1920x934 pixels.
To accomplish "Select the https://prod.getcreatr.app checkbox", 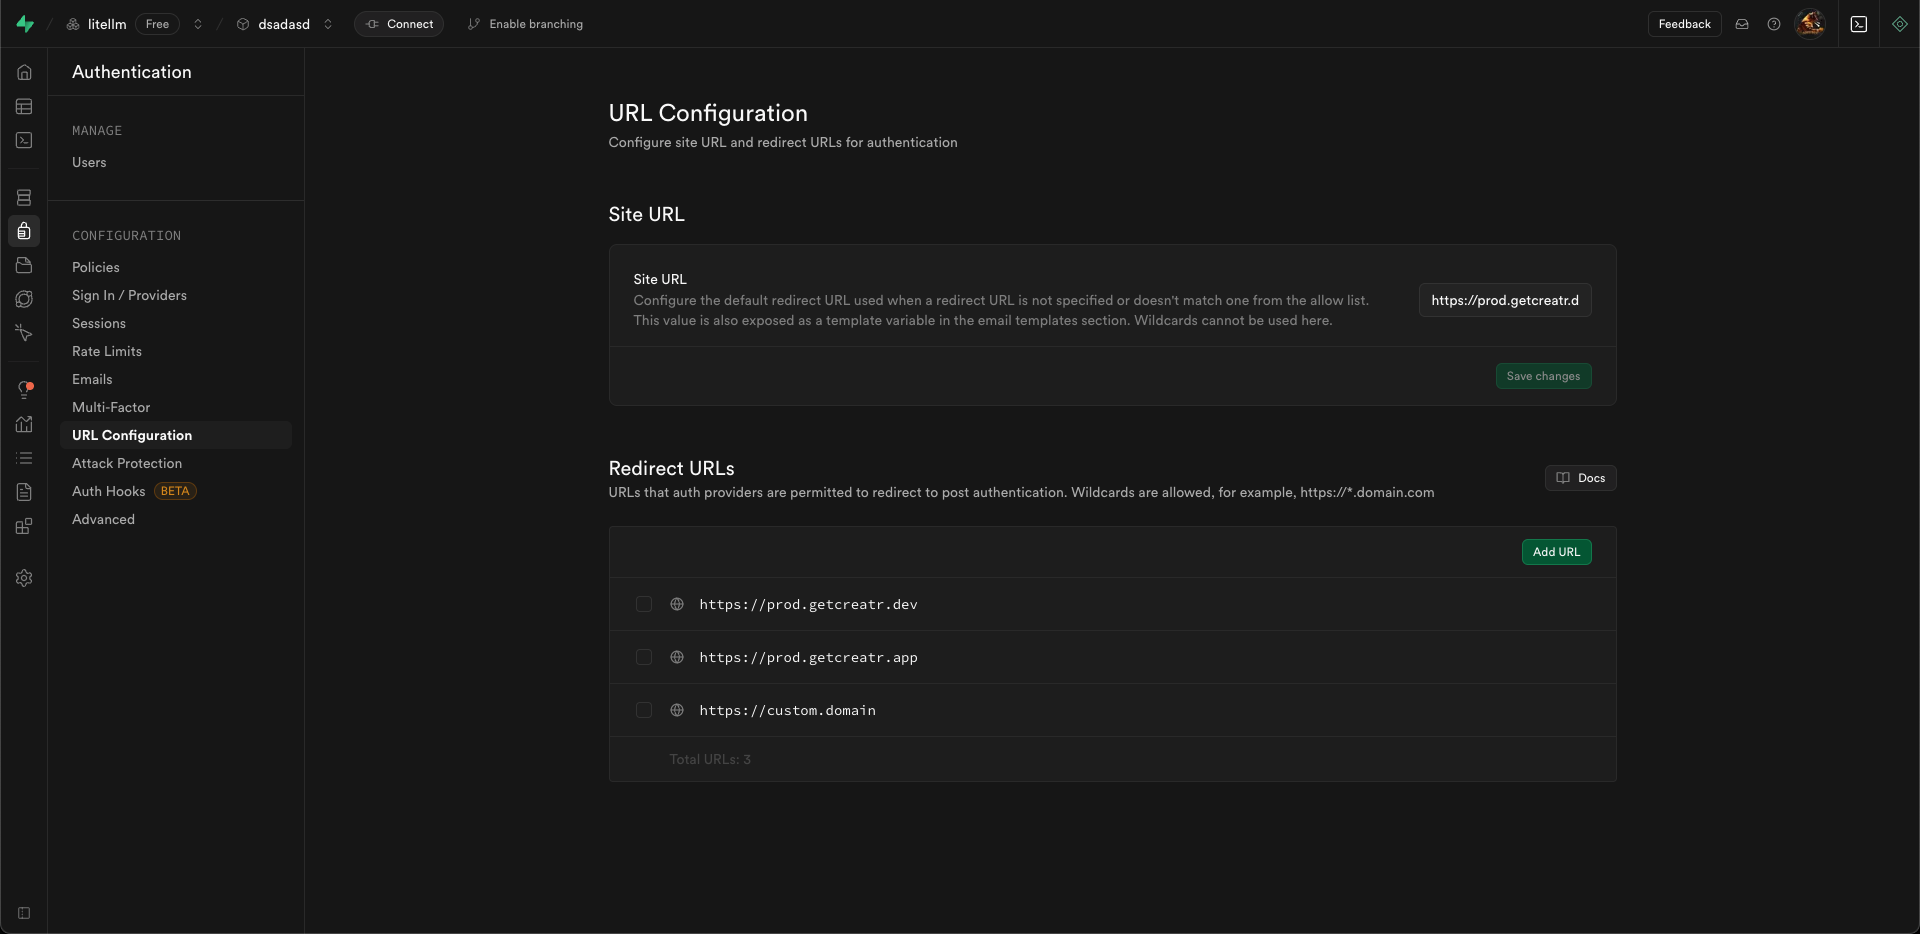I will (643, 657).
